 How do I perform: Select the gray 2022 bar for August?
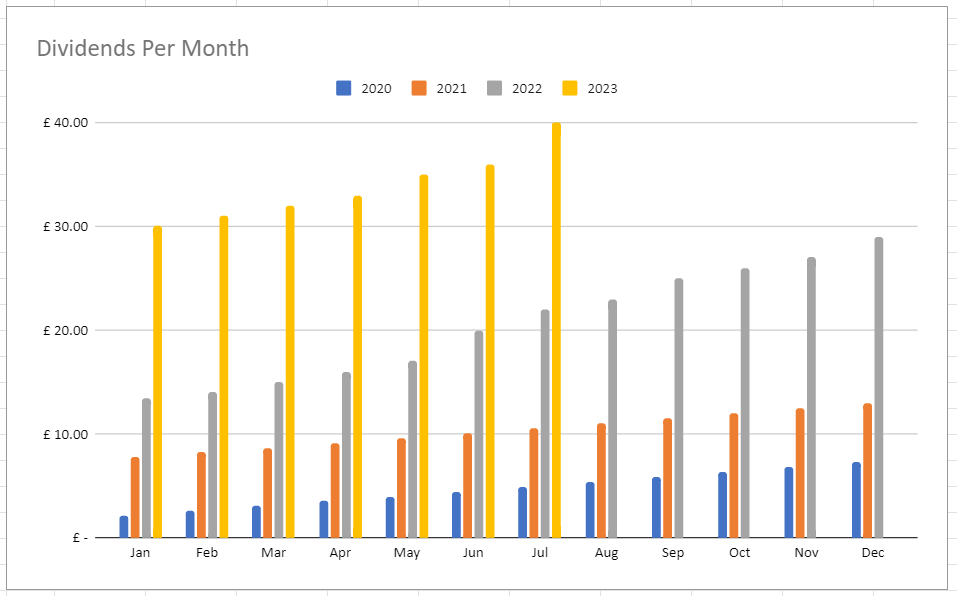613,419
